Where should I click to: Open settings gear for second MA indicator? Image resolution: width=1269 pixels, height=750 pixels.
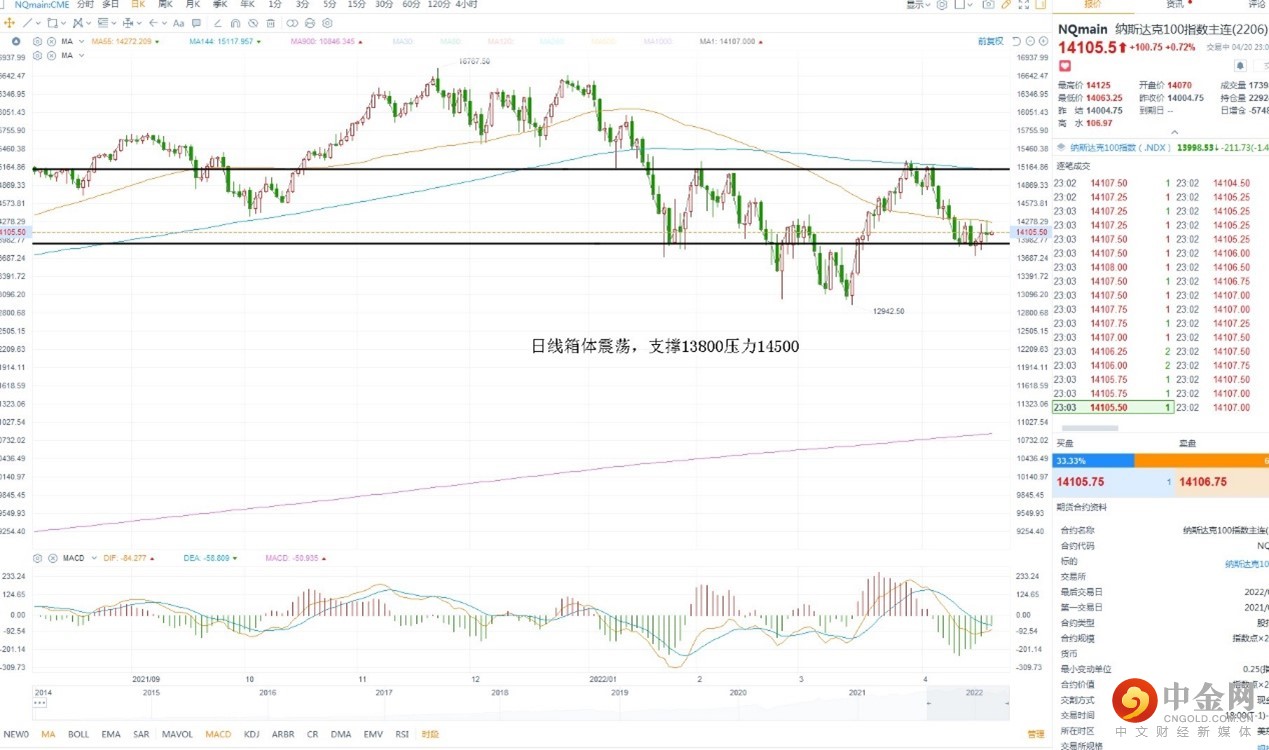38,55
